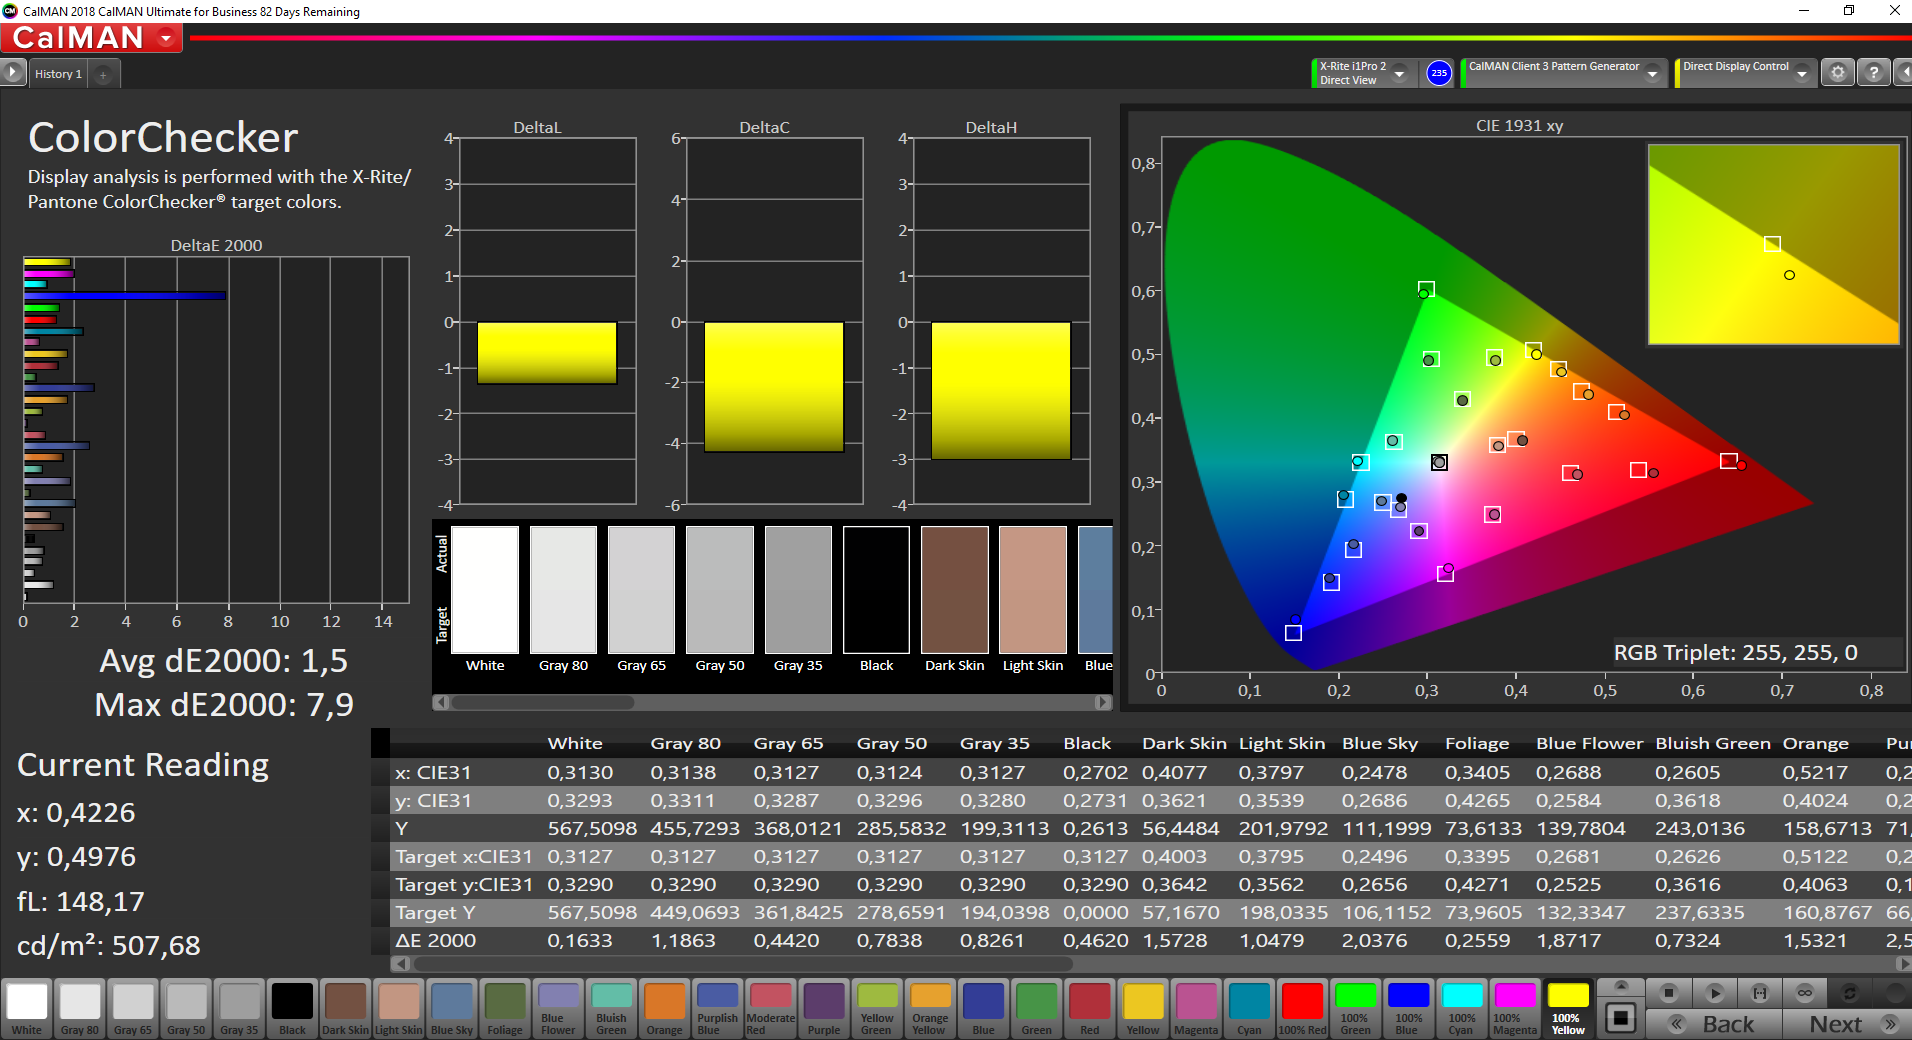Click the Dark Skin actual/target swatch
The image size is (1912, 1040).
pyautogui.click(x=955, y=590)
